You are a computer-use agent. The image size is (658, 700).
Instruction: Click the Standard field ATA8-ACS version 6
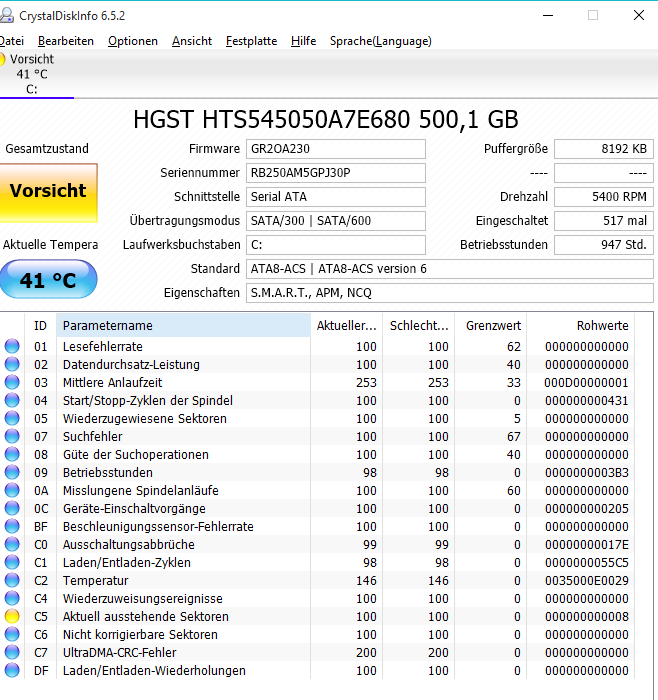(x=450, y=269)
